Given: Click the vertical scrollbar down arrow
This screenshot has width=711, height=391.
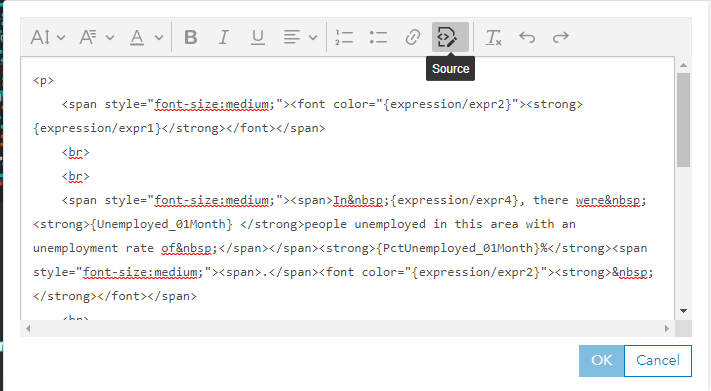Looking at the screenshot, I should click(x=683, y=311).
